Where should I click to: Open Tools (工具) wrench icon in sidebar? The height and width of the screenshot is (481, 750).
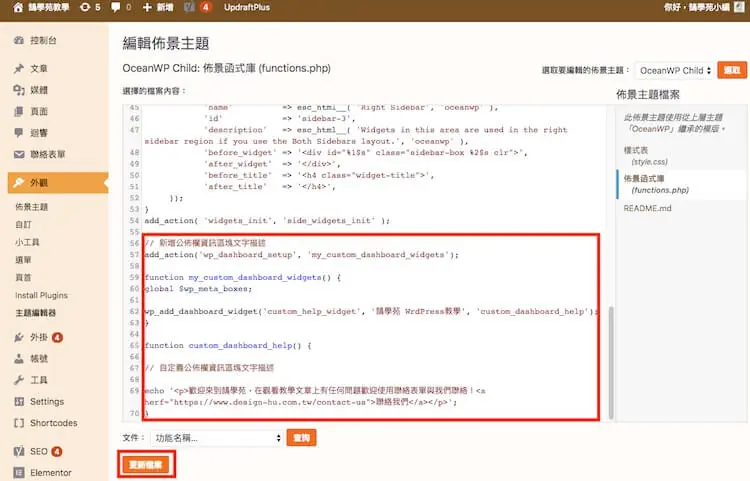click(x=19, y=380)
